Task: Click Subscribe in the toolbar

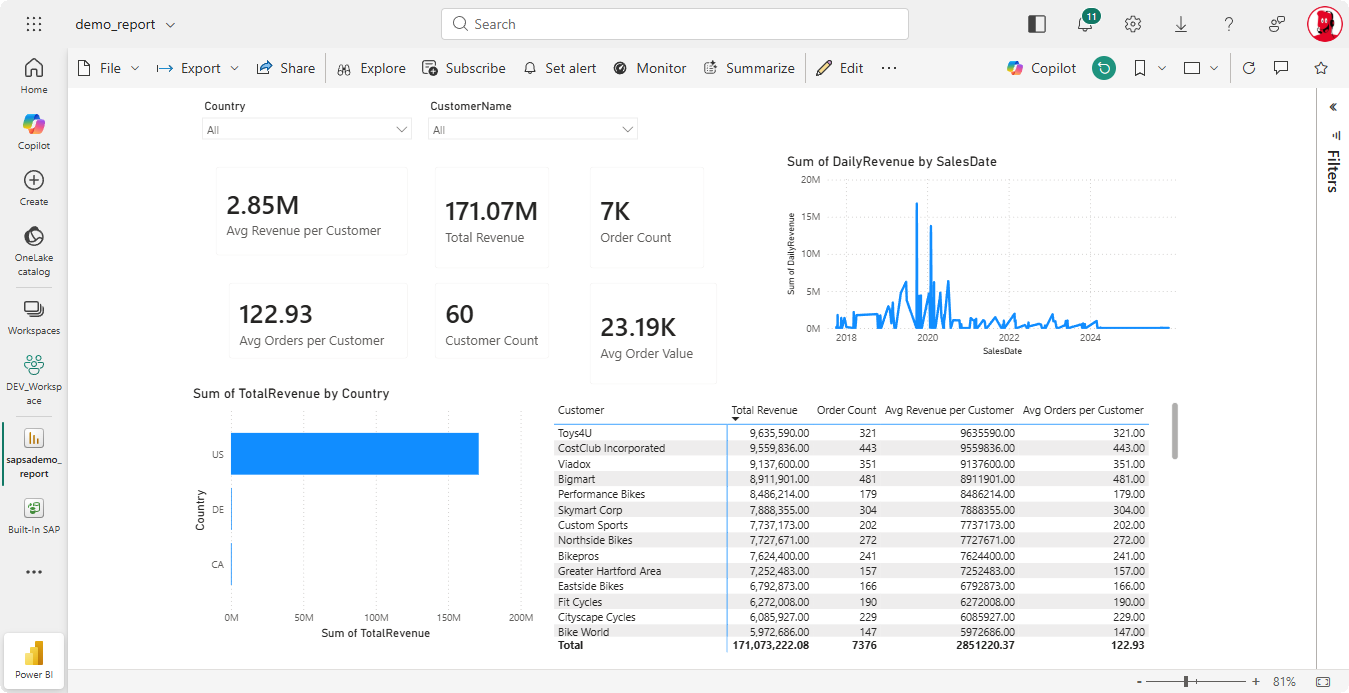Action: pyautogui.click(x=464, y=68)
